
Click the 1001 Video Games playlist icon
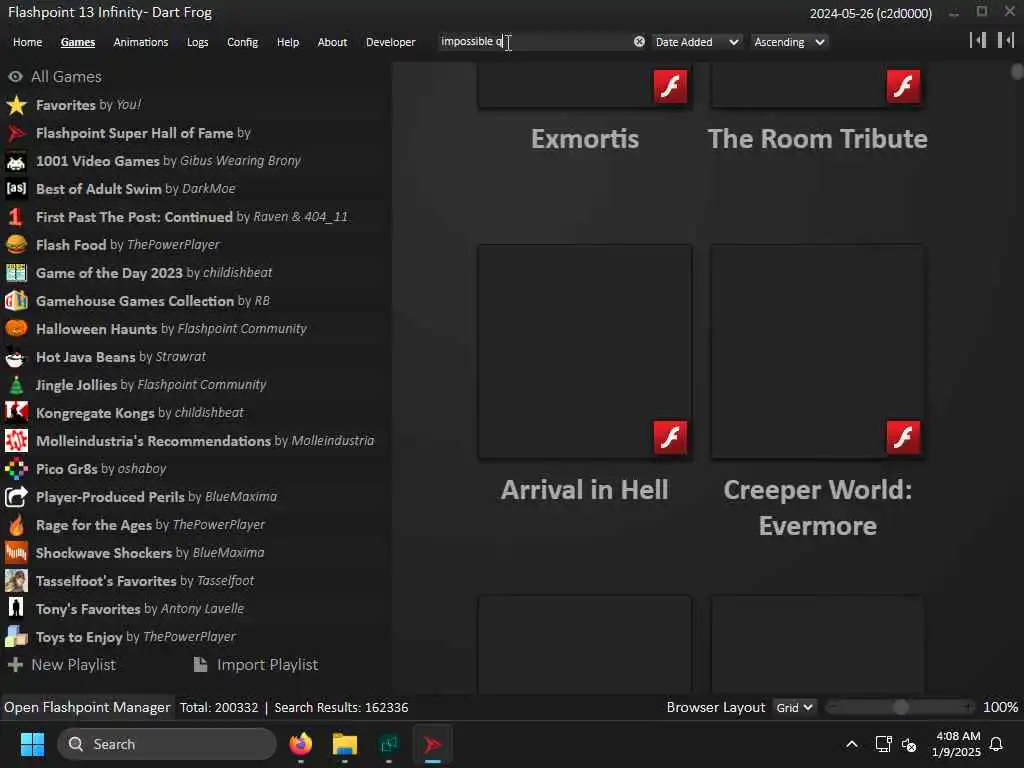tap(16, 161)
